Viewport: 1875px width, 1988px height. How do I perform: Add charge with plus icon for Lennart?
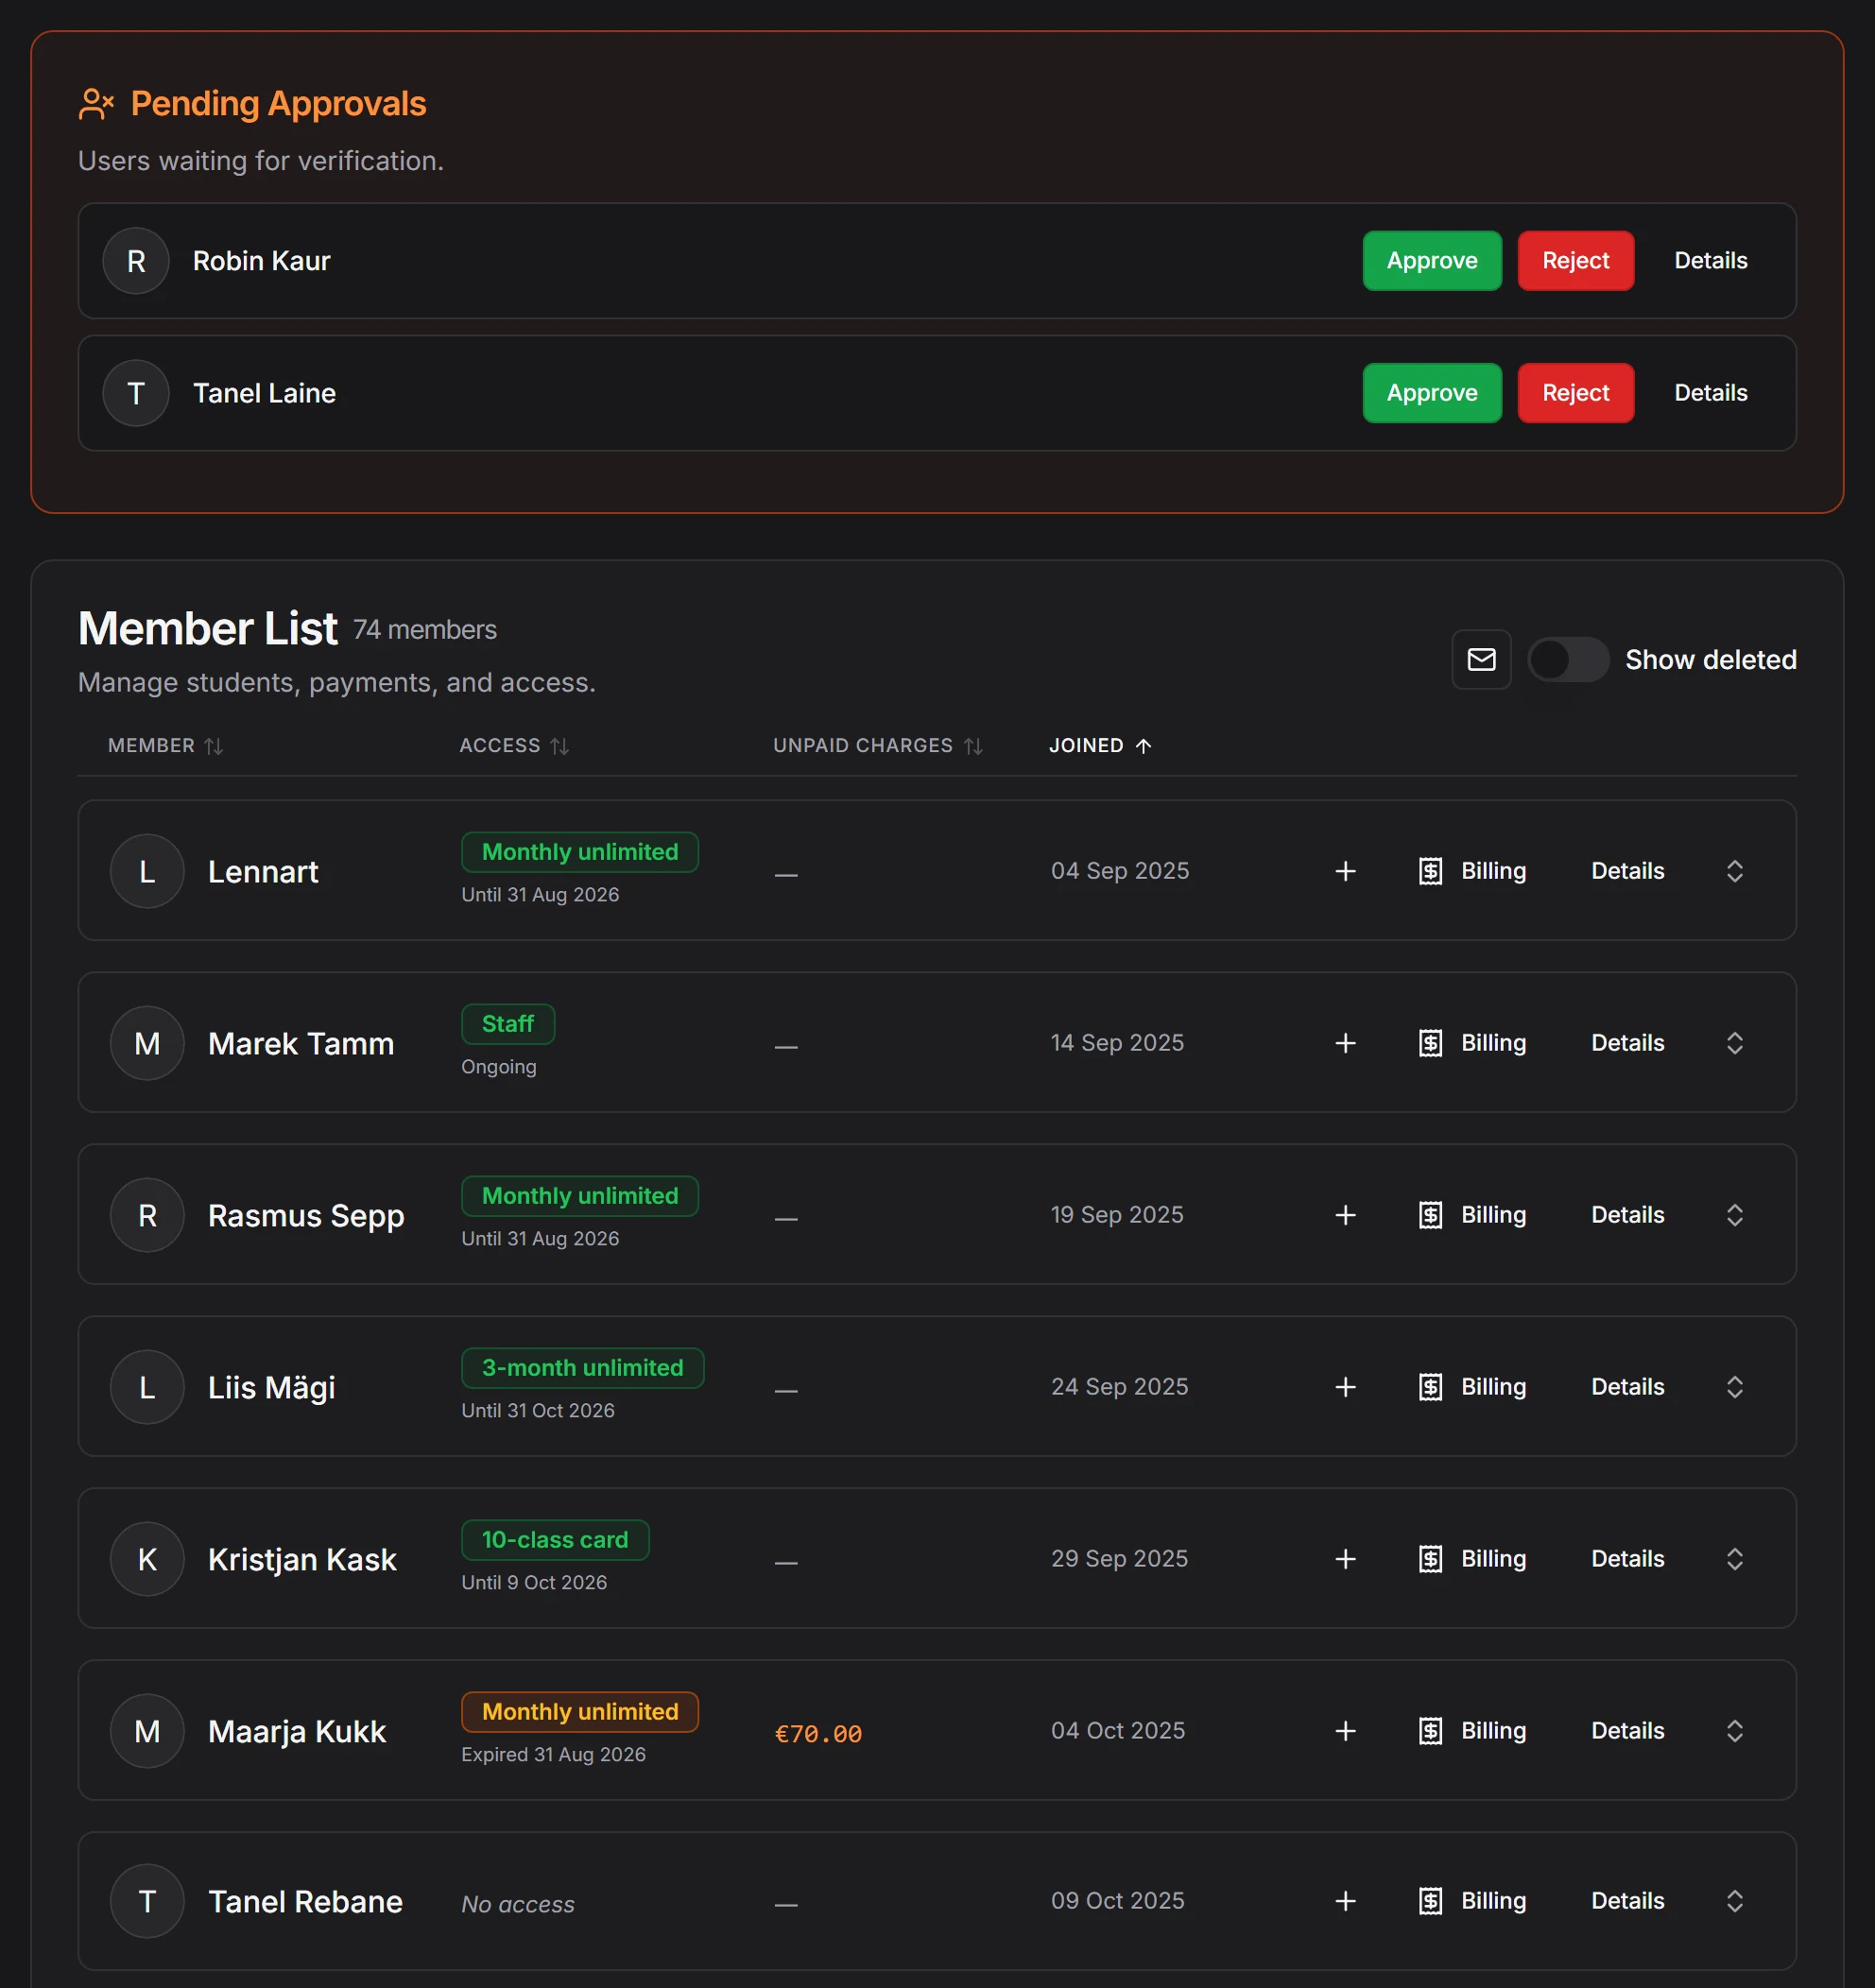pos(1345,871)
